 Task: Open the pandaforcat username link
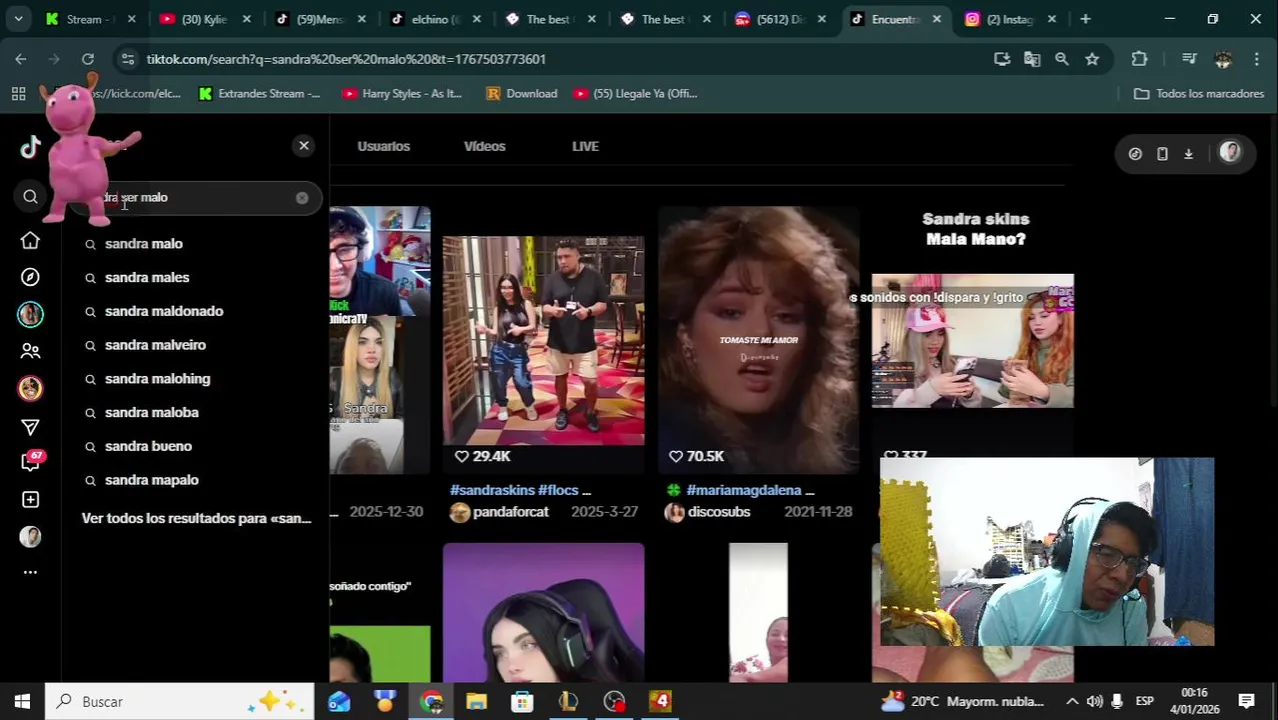511,512
